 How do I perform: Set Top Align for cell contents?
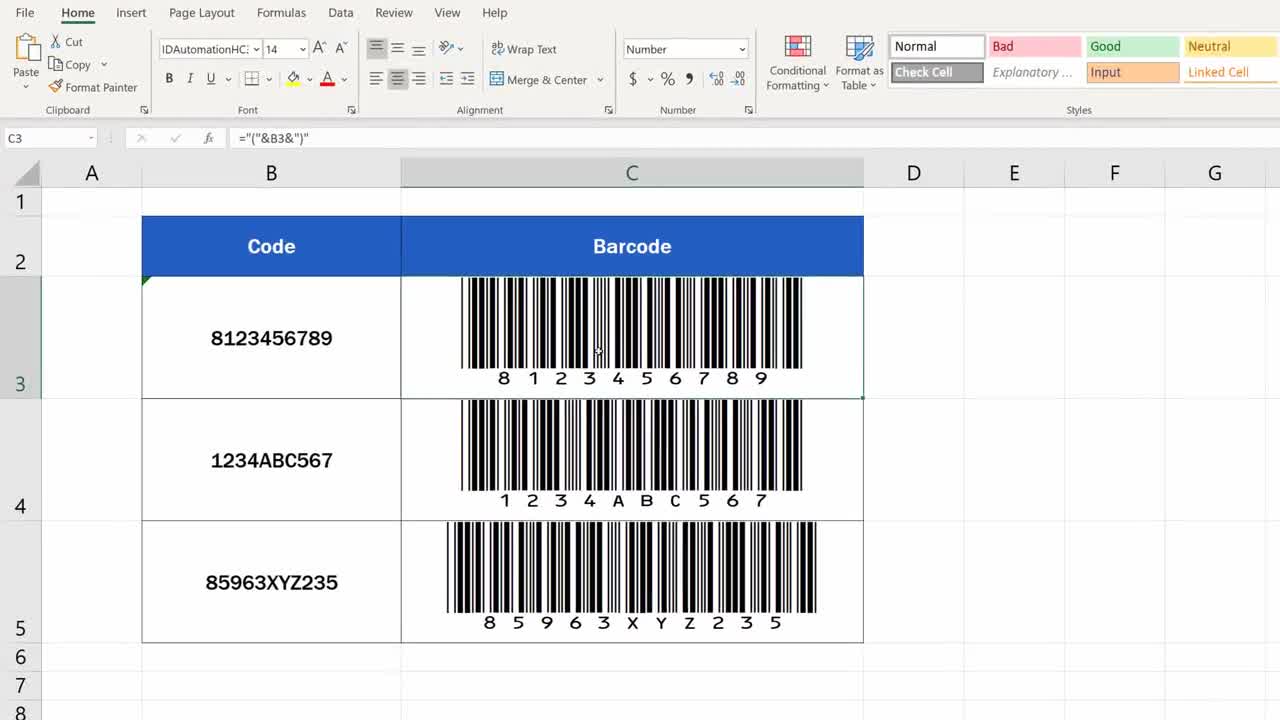376,48
